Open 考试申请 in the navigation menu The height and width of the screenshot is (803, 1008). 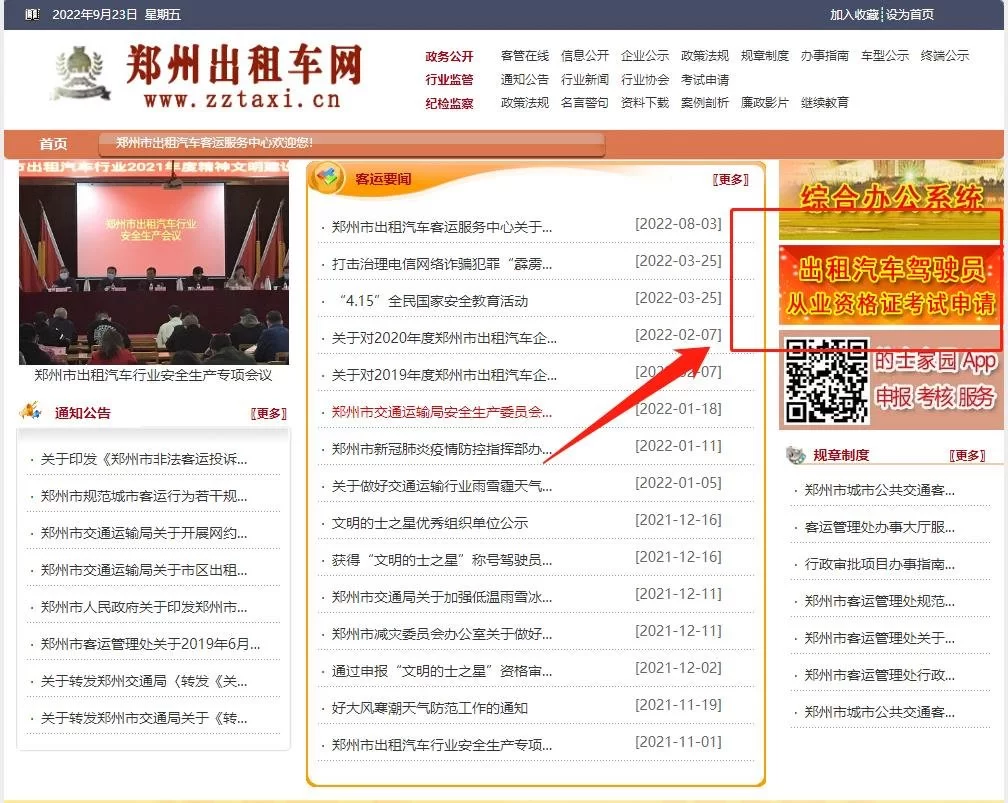click(x=705, y=80)
